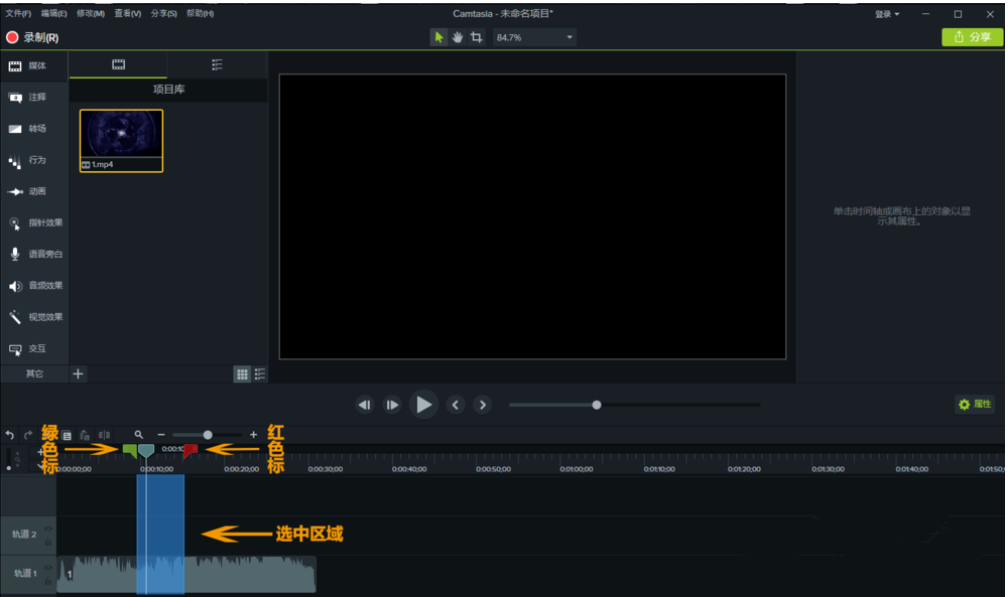Open the 帮助(H) menu

pos(201,13)
